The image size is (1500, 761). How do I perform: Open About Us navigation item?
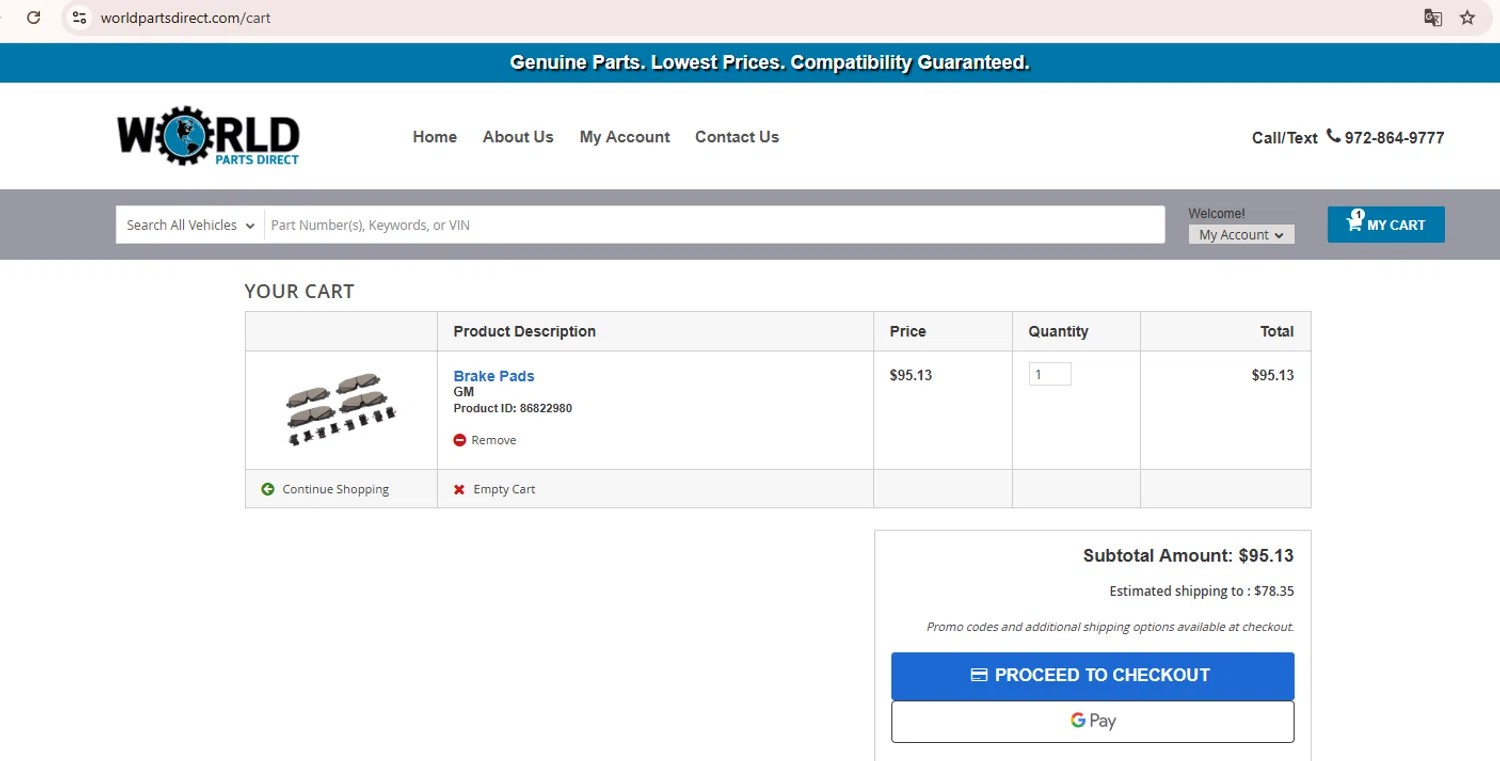pos(518,137)
